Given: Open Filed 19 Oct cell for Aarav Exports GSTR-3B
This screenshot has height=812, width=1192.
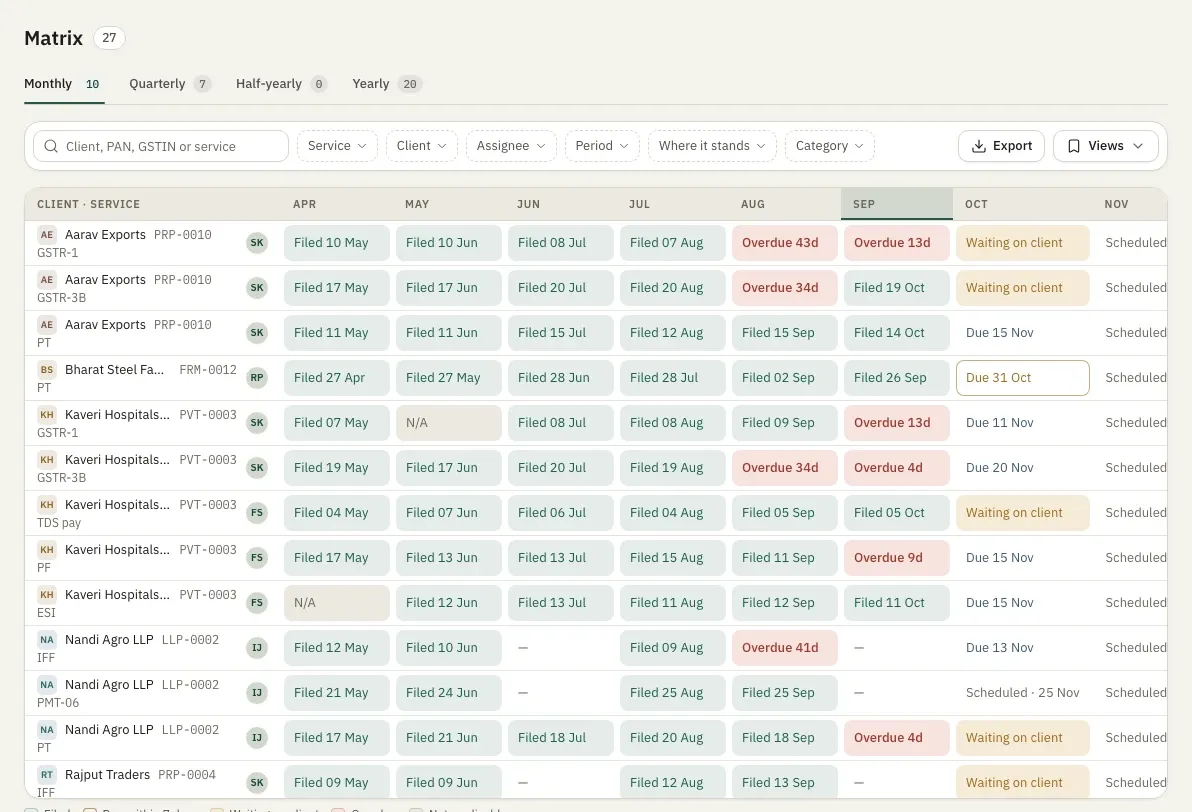Looking at the screenshot, I should pyautogui.click(x=897, y=288).
